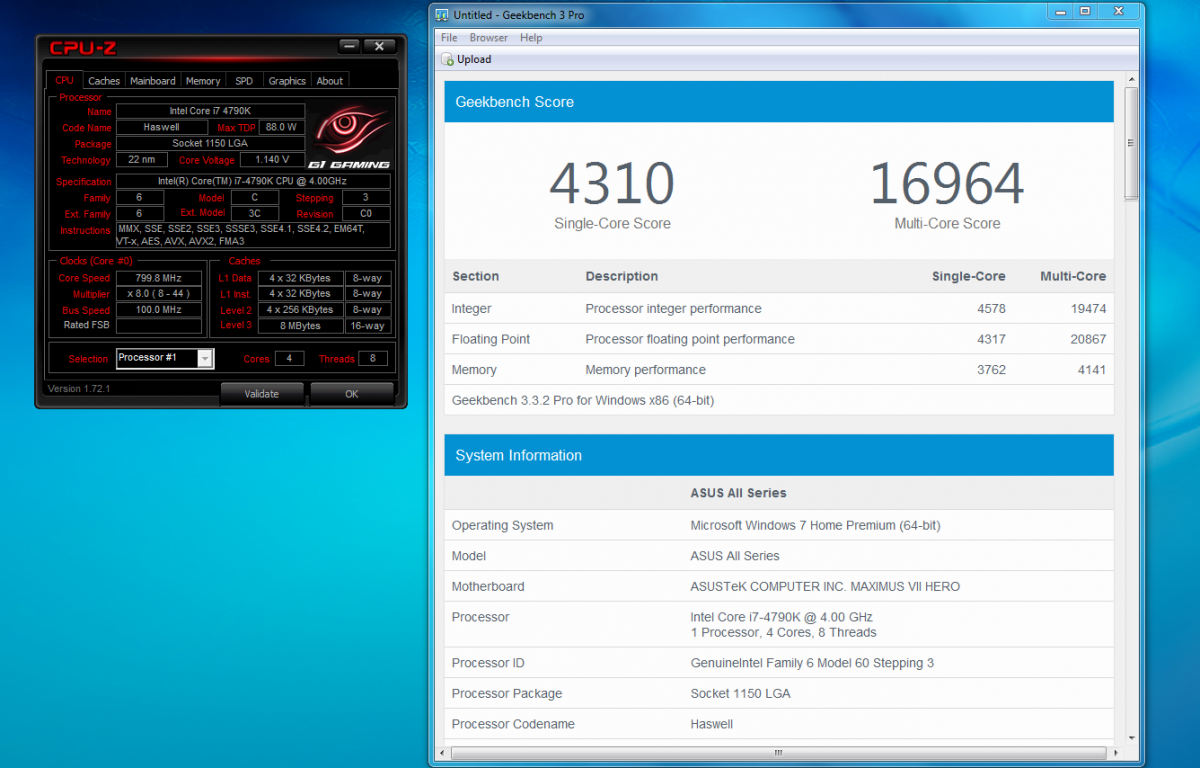Screen dimensions: 1200x768
Task: Click the Multi-Core Score '16964'
Action: pos(947,183)
